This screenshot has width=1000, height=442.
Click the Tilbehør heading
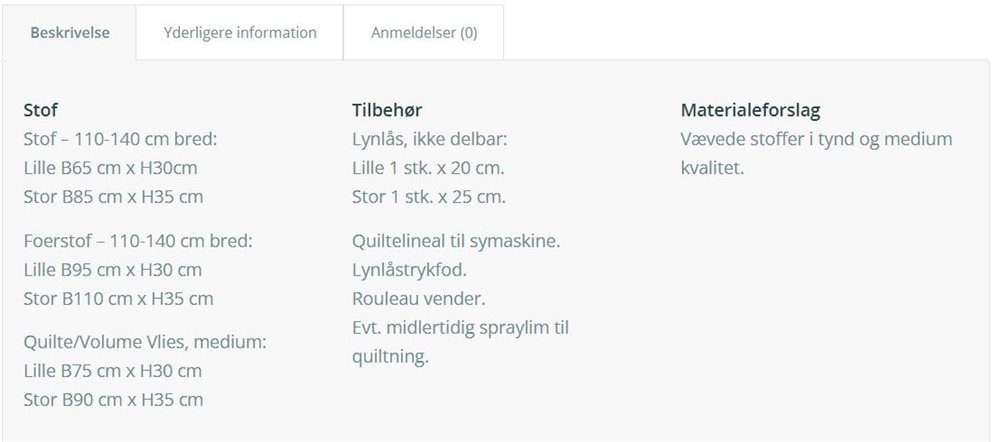click(387, 110)
